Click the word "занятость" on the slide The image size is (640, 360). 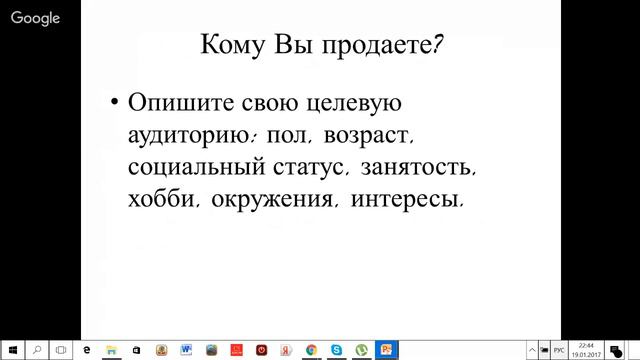pos(416,168)
